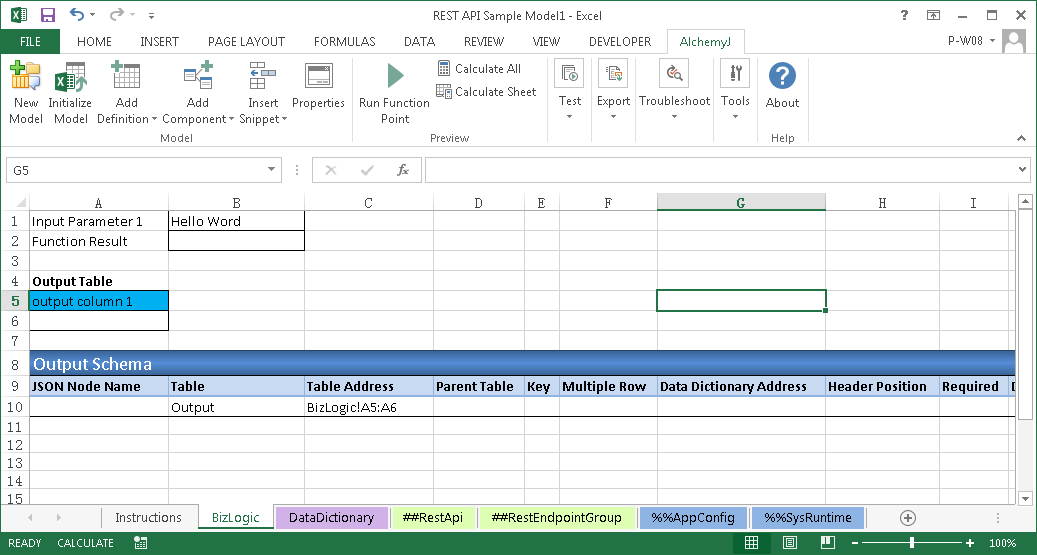
Task: Open the Add Definition menu
Action: point(126,92)
